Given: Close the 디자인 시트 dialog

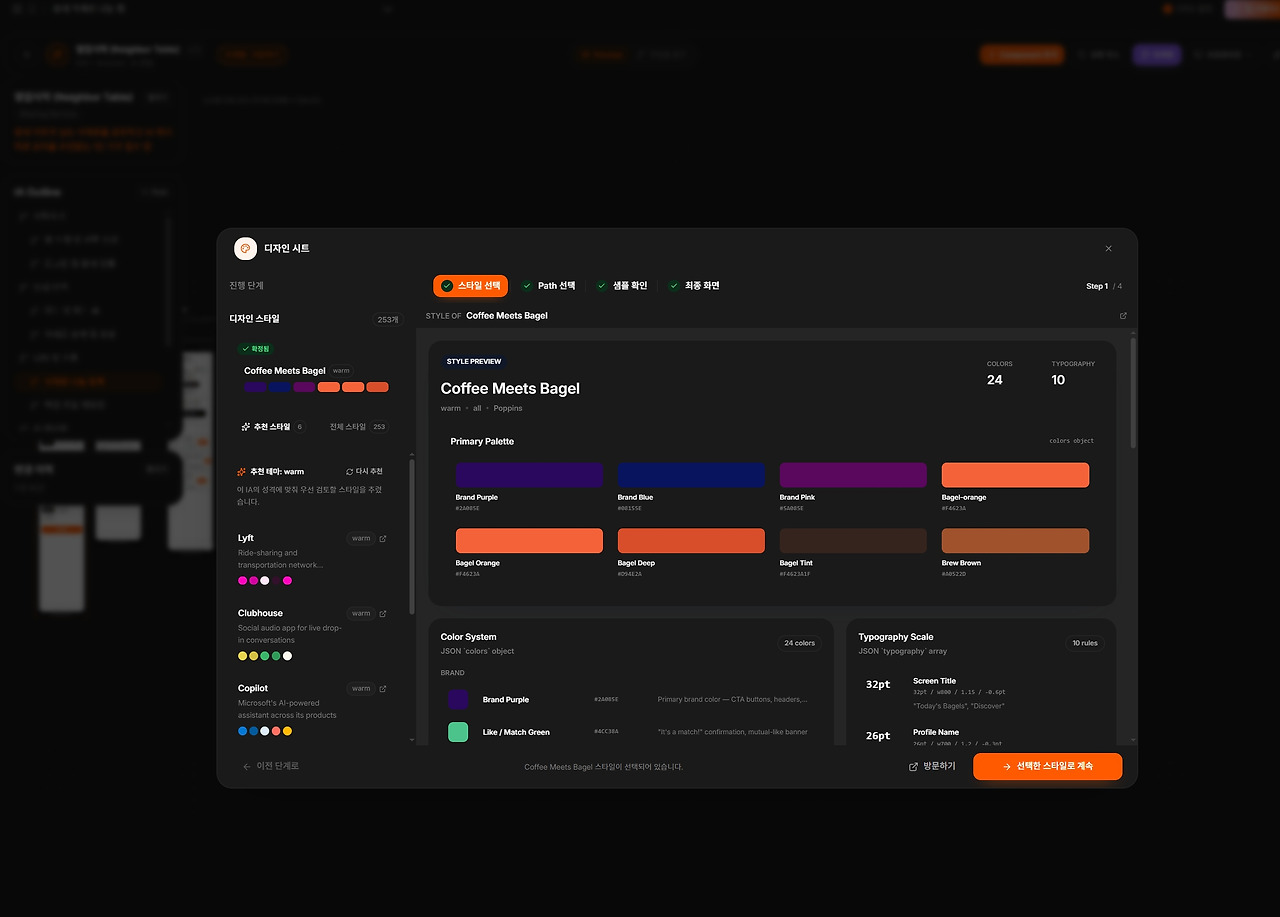Looking at the screenshot, I should (1108, 248).
